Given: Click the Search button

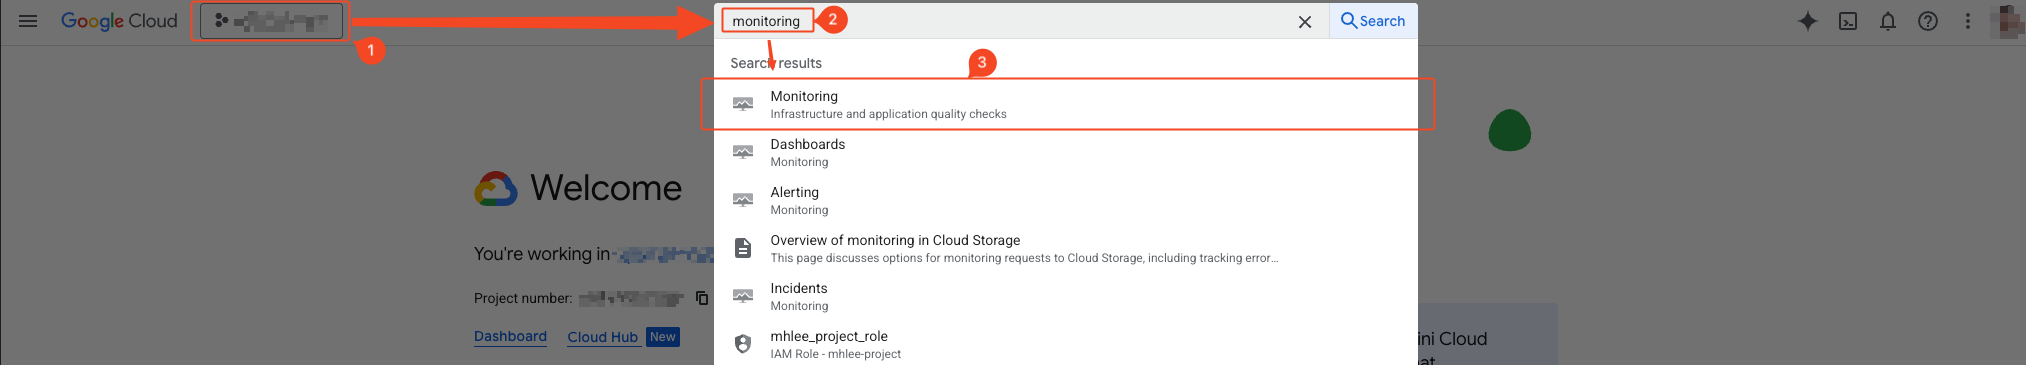Looking at the screenshot, I should click(1373, 21).
